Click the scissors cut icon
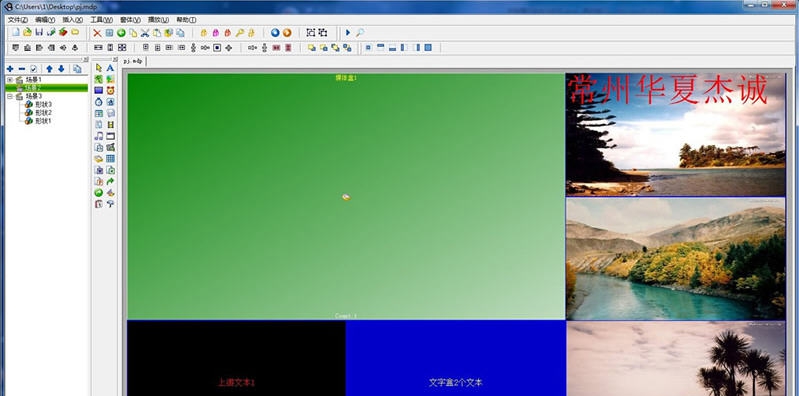 pos(145,33)
